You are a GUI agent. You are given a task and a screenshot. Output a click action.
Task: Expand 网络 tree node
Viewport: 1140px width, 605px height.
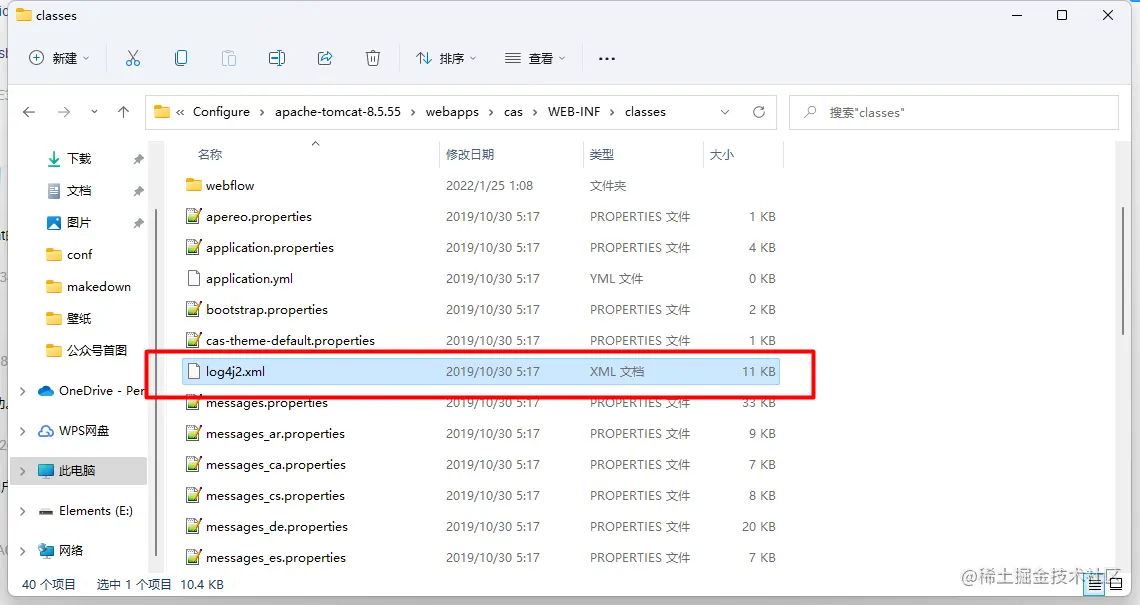pos(23,551)
